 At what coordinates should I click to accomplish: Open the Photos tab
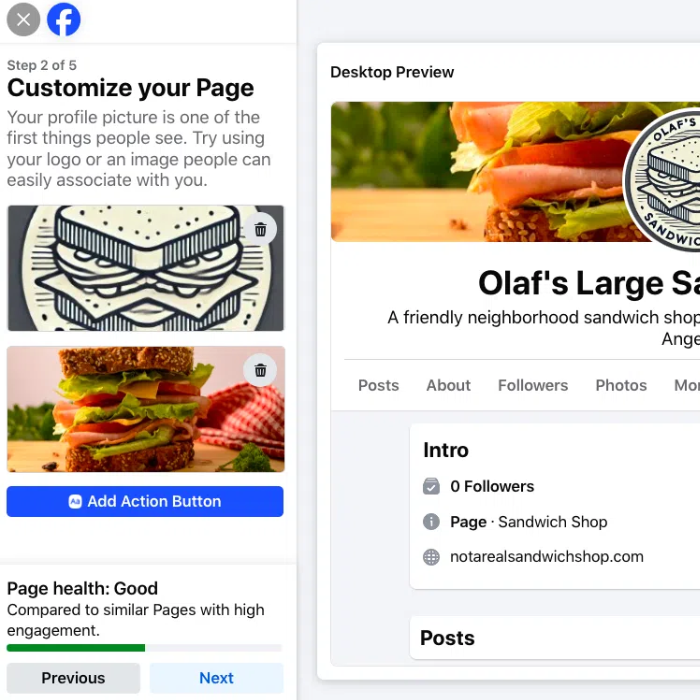click(x=621, y=385)
